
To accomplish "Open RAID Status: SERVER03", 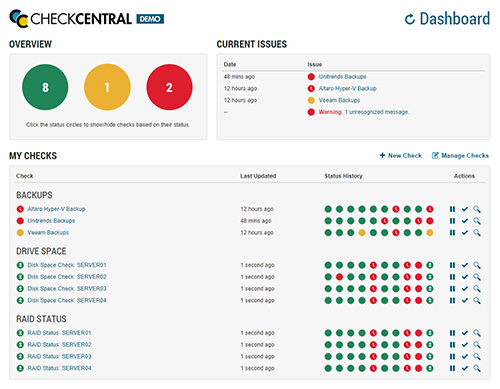I will click(59, 356).
